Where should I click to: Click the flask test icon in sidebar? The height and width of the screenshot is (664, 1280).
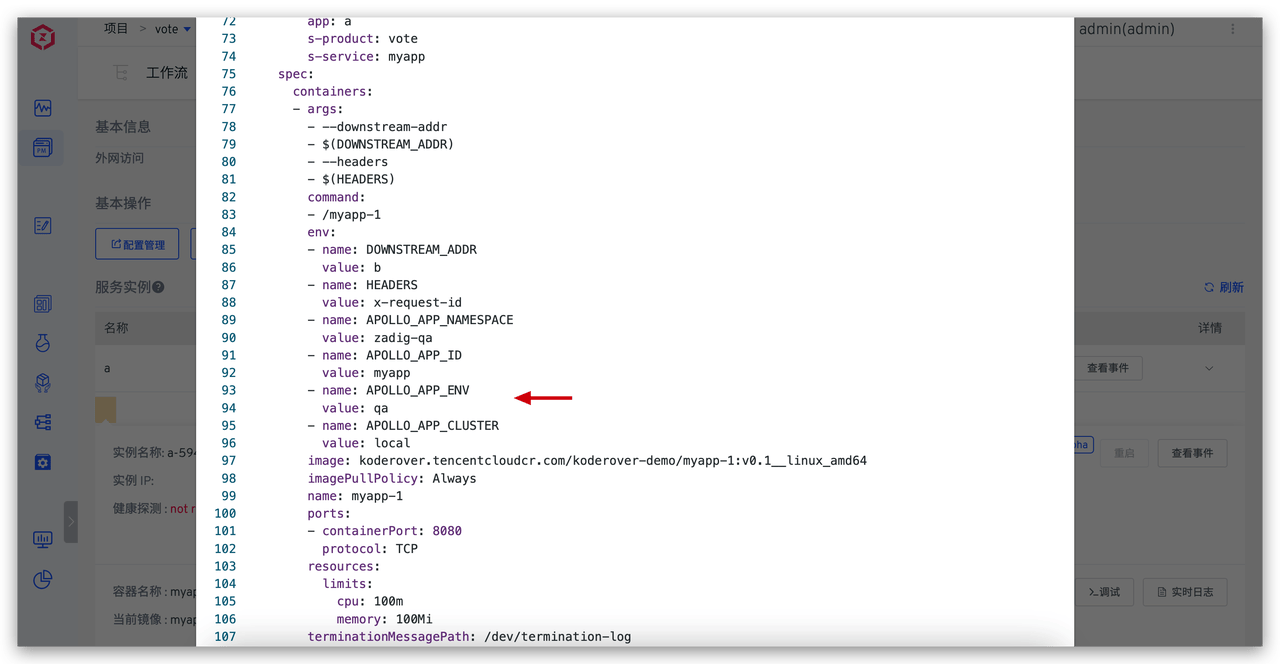click(x=42, y=343)
